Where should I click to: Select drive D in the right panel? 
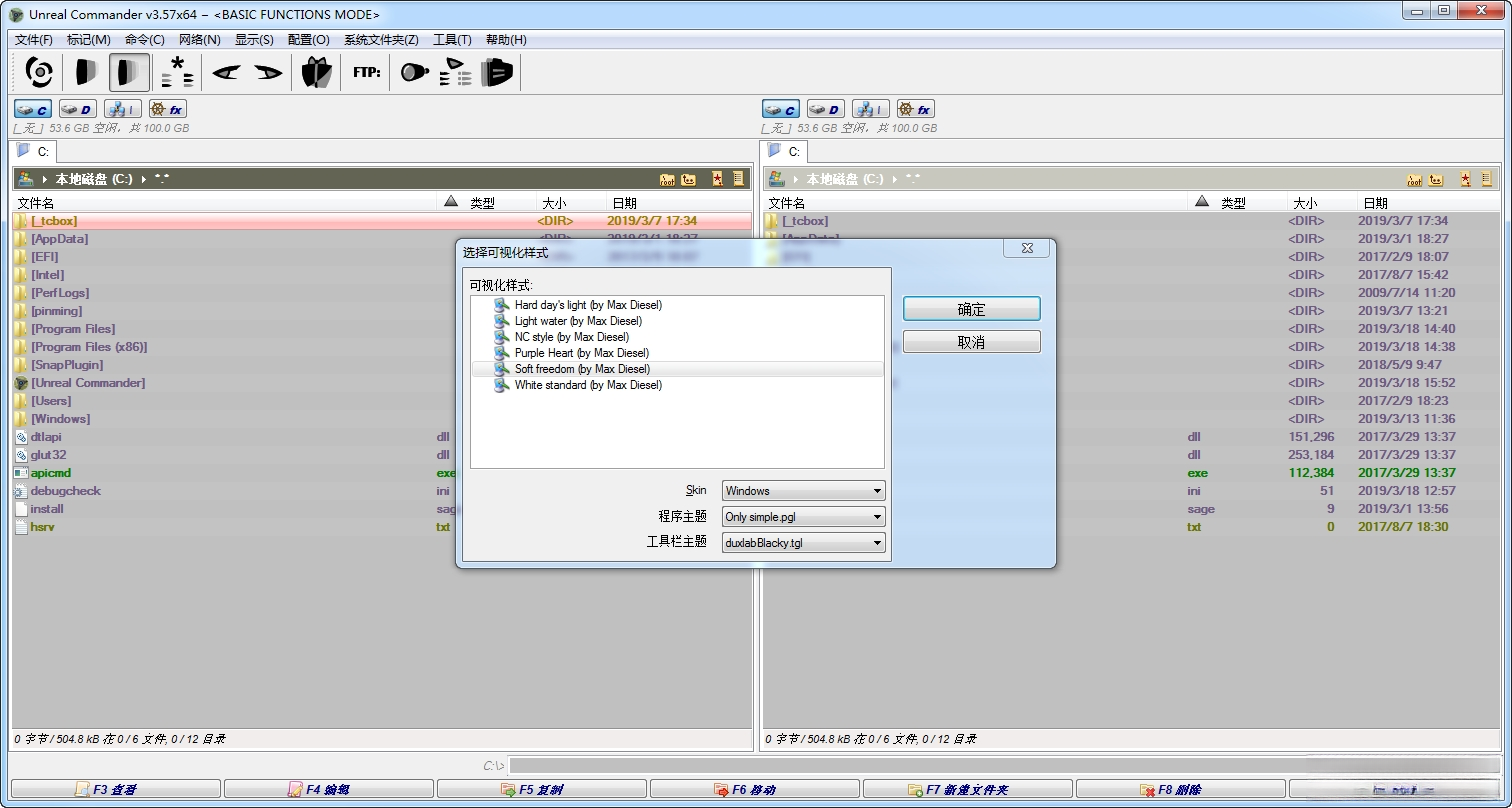[826, 109]
